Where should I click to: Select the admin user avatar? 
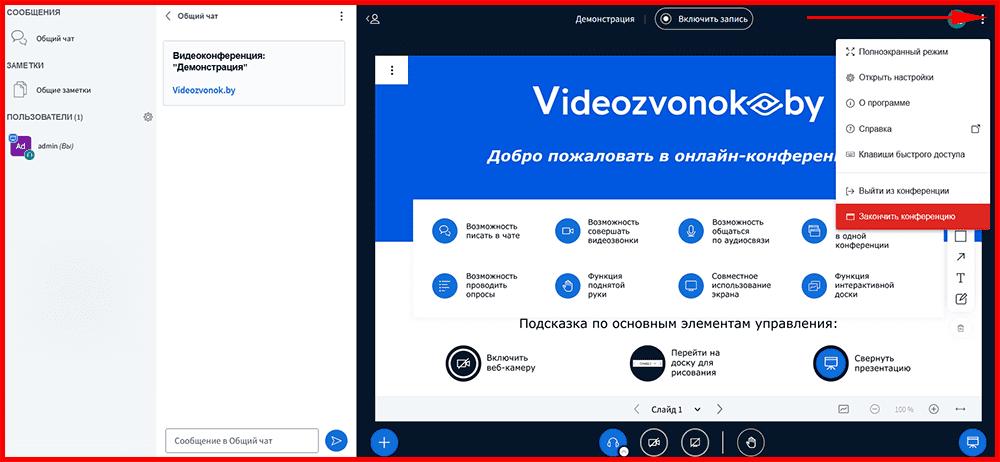[x=20, y=145]
